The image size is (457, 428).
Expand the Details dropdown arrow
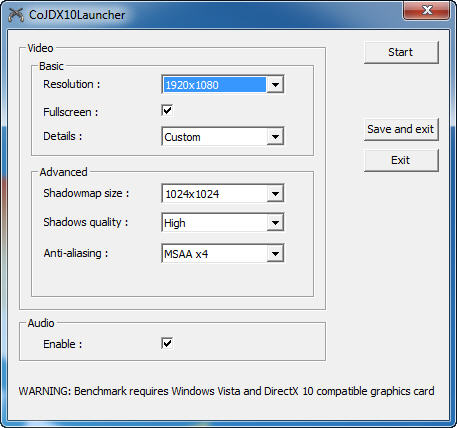pyautogui.click(x=275, y=136)
